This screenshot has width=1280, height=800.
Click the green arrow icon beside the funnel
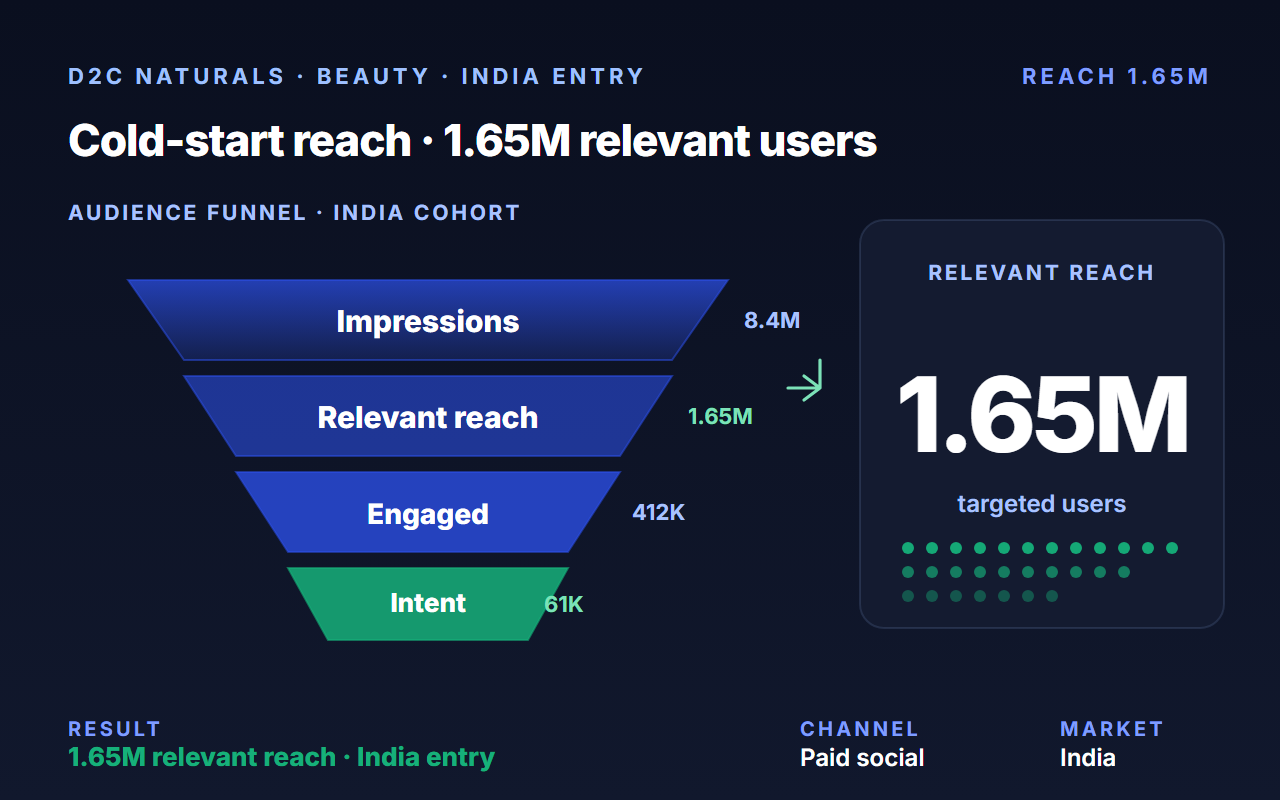(x=805, y=381)
